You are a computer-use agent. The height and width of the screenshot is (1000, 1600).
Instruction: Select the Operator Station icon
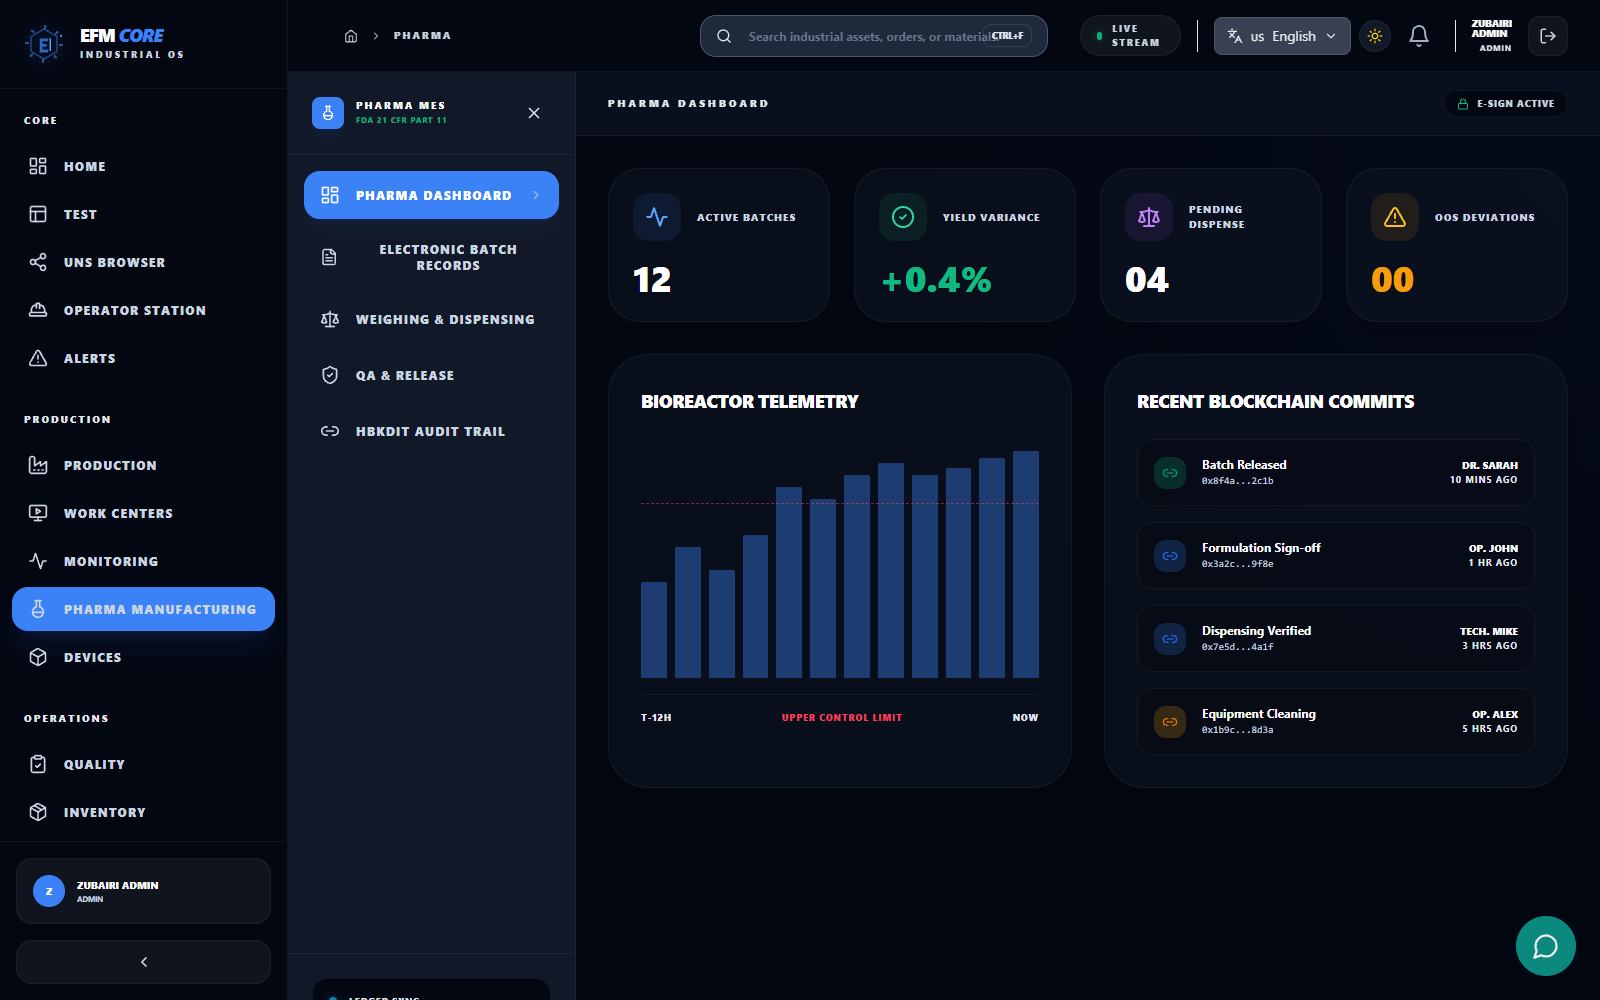[134, 310]
